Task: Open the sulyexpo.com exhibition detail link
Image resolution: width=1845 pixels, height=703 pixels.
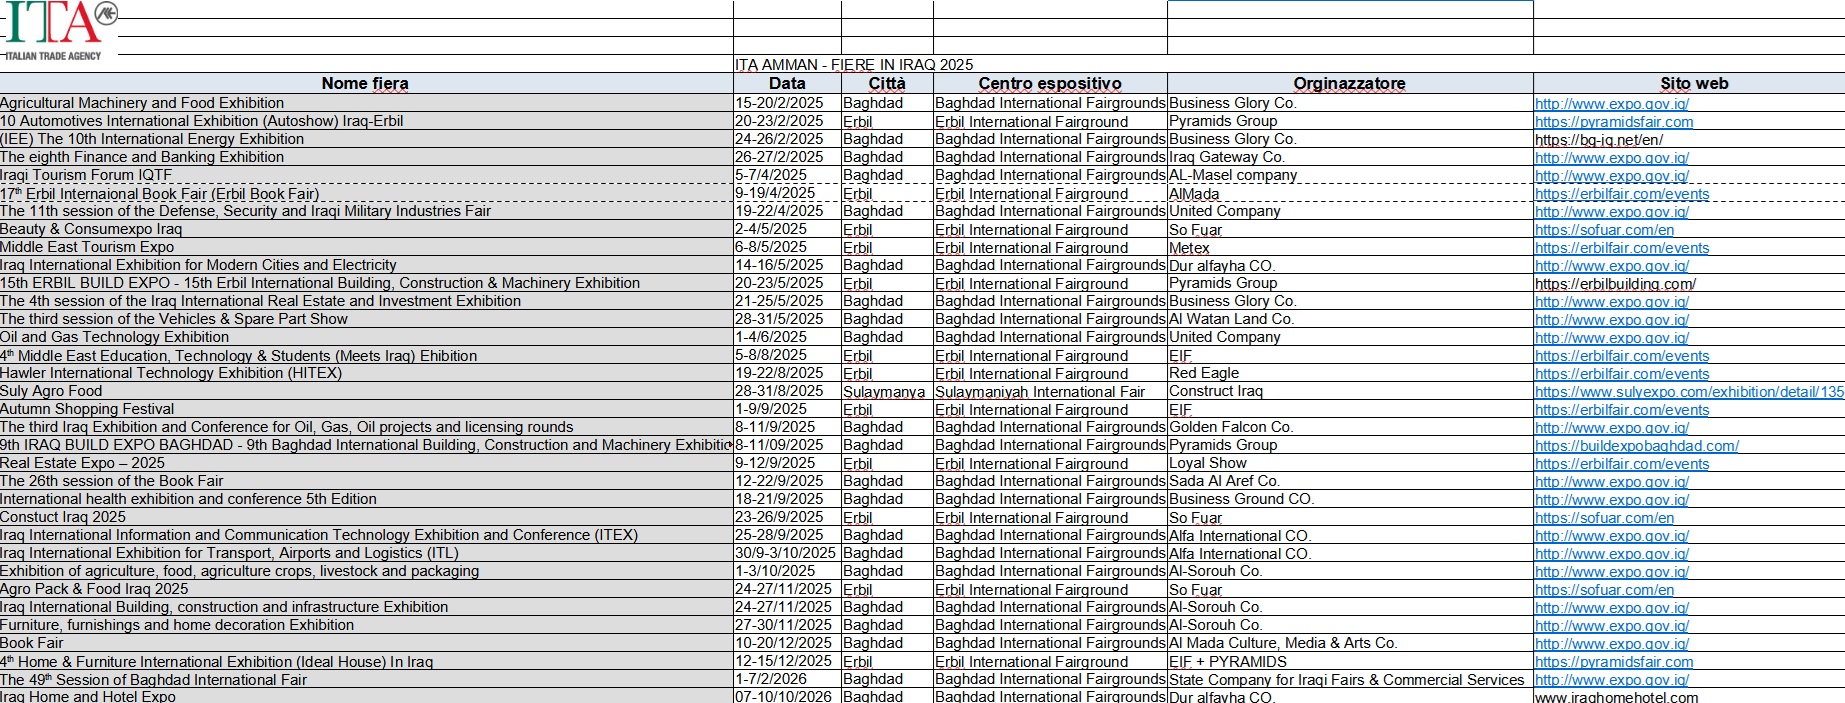Action: [x=1689, y=392]
